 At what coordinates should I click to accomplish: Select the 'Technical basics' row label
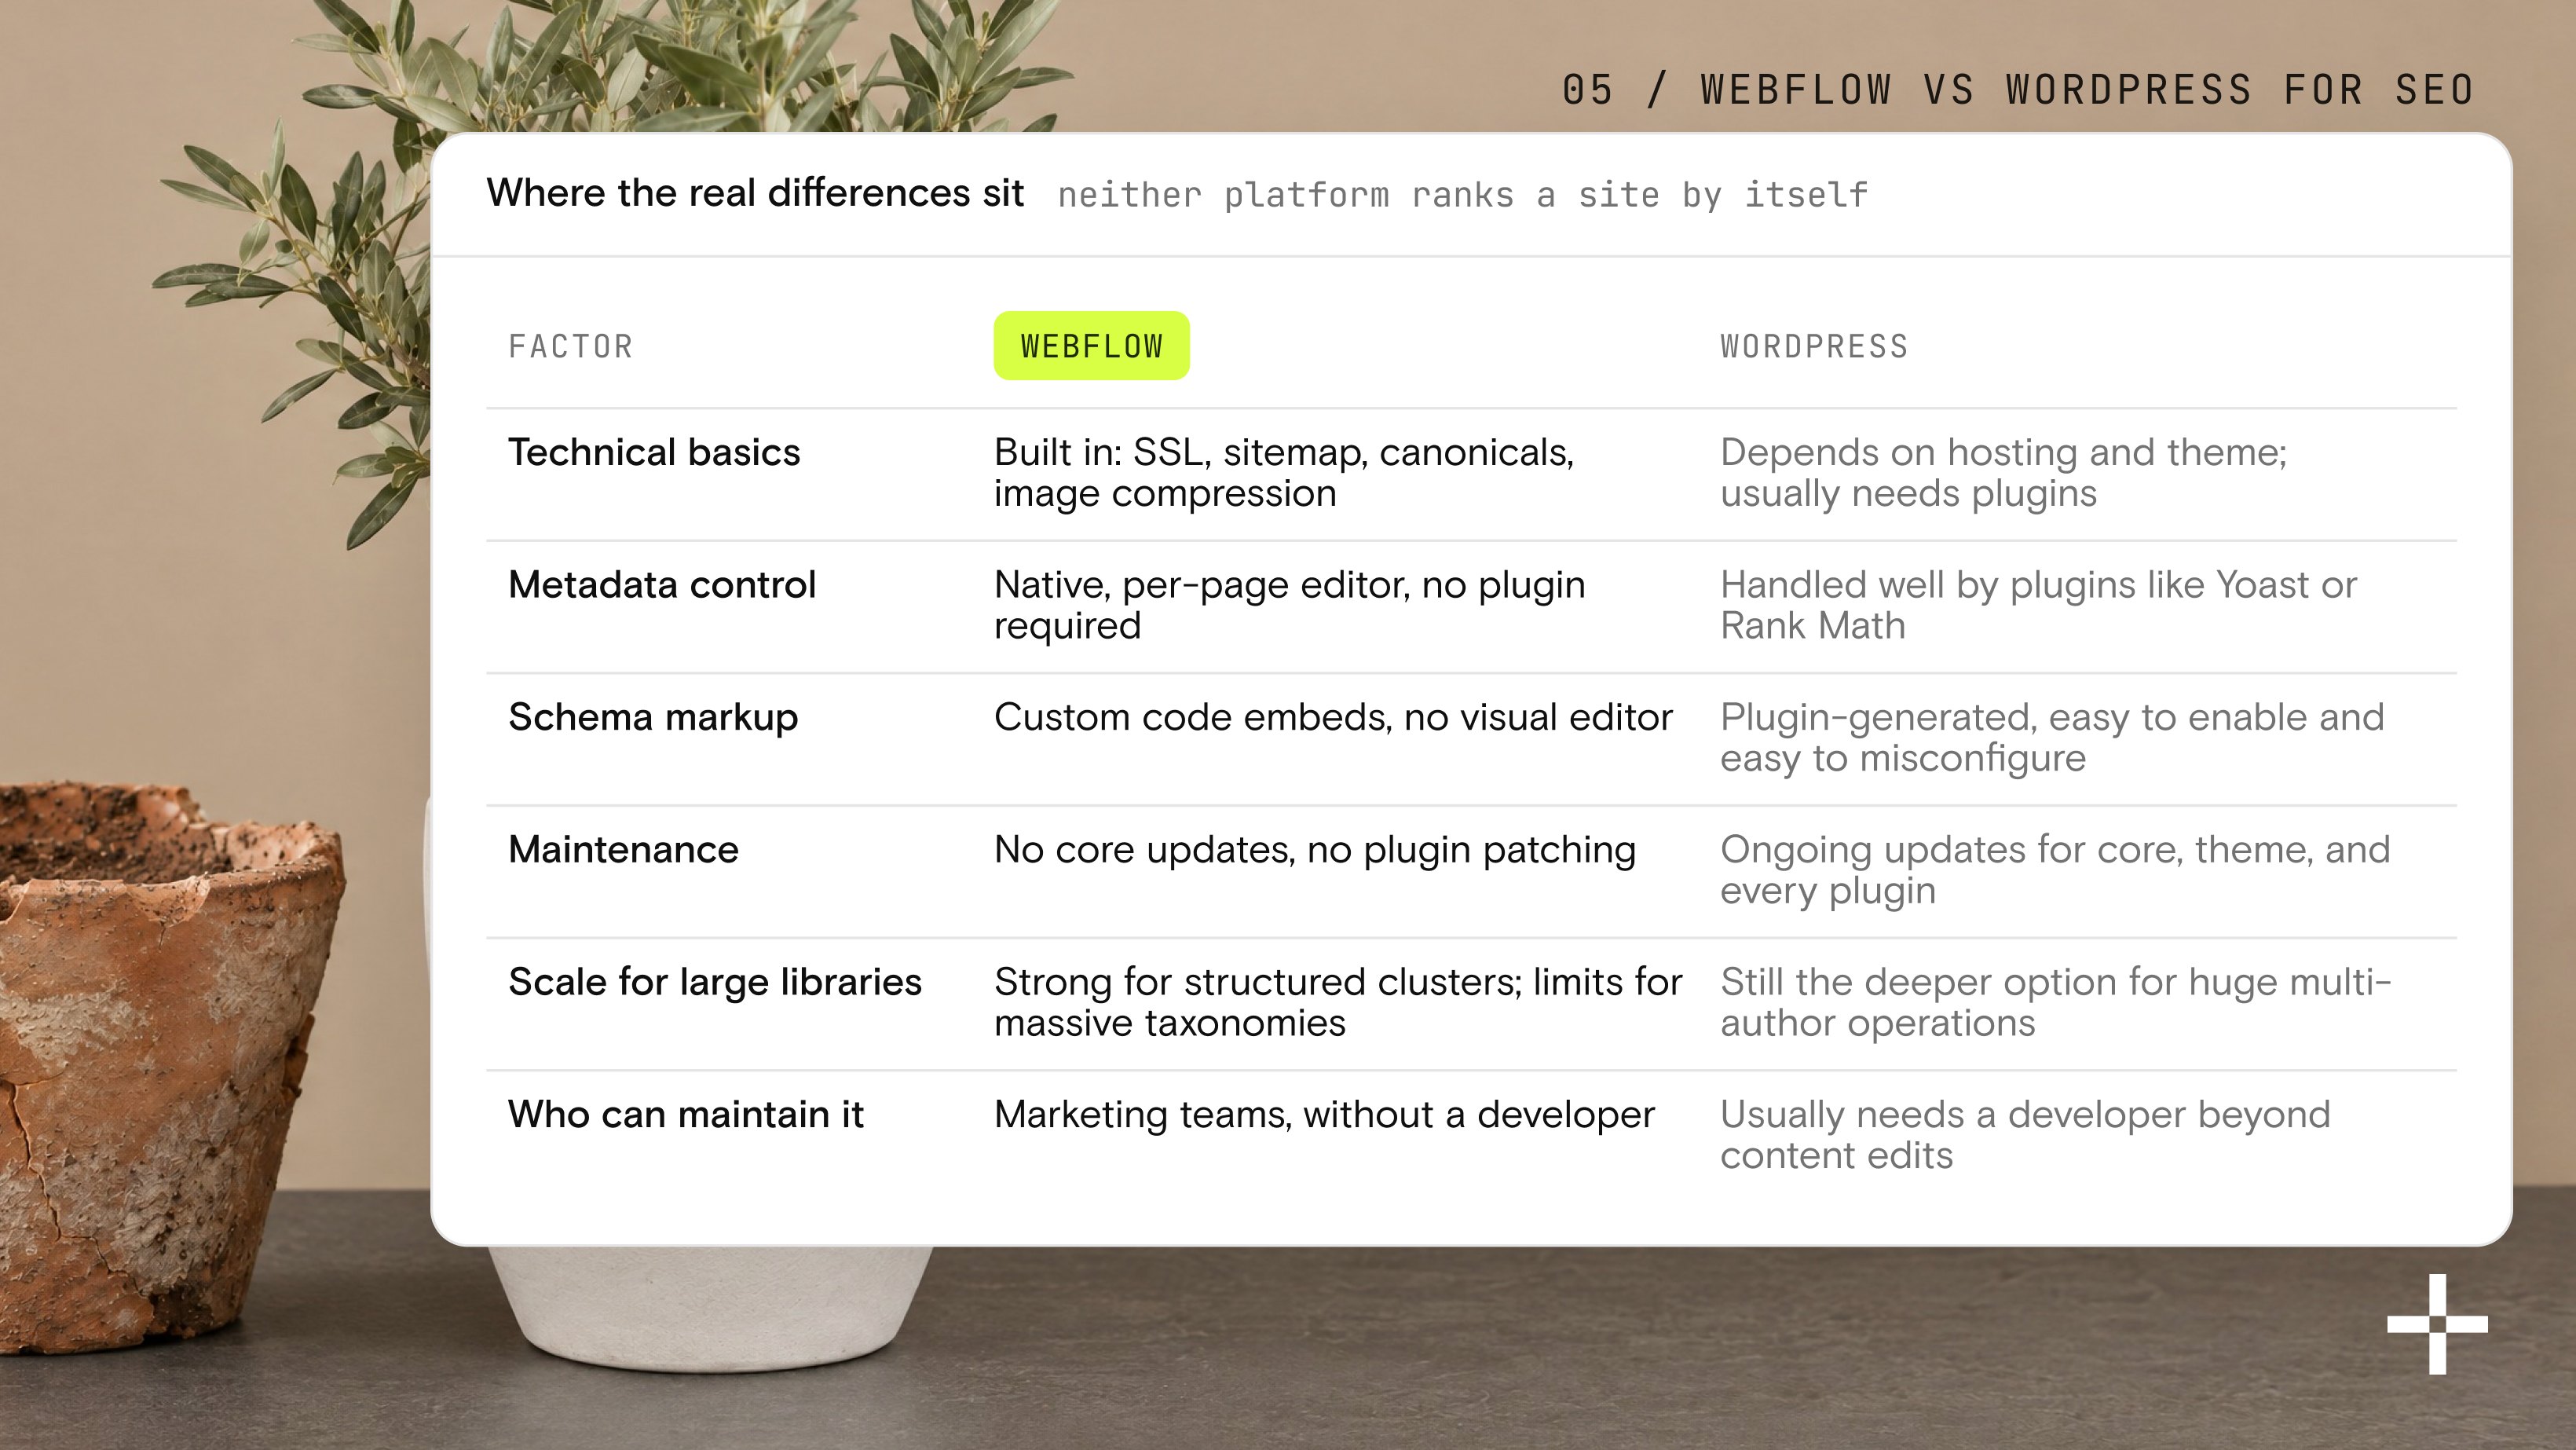654,452
